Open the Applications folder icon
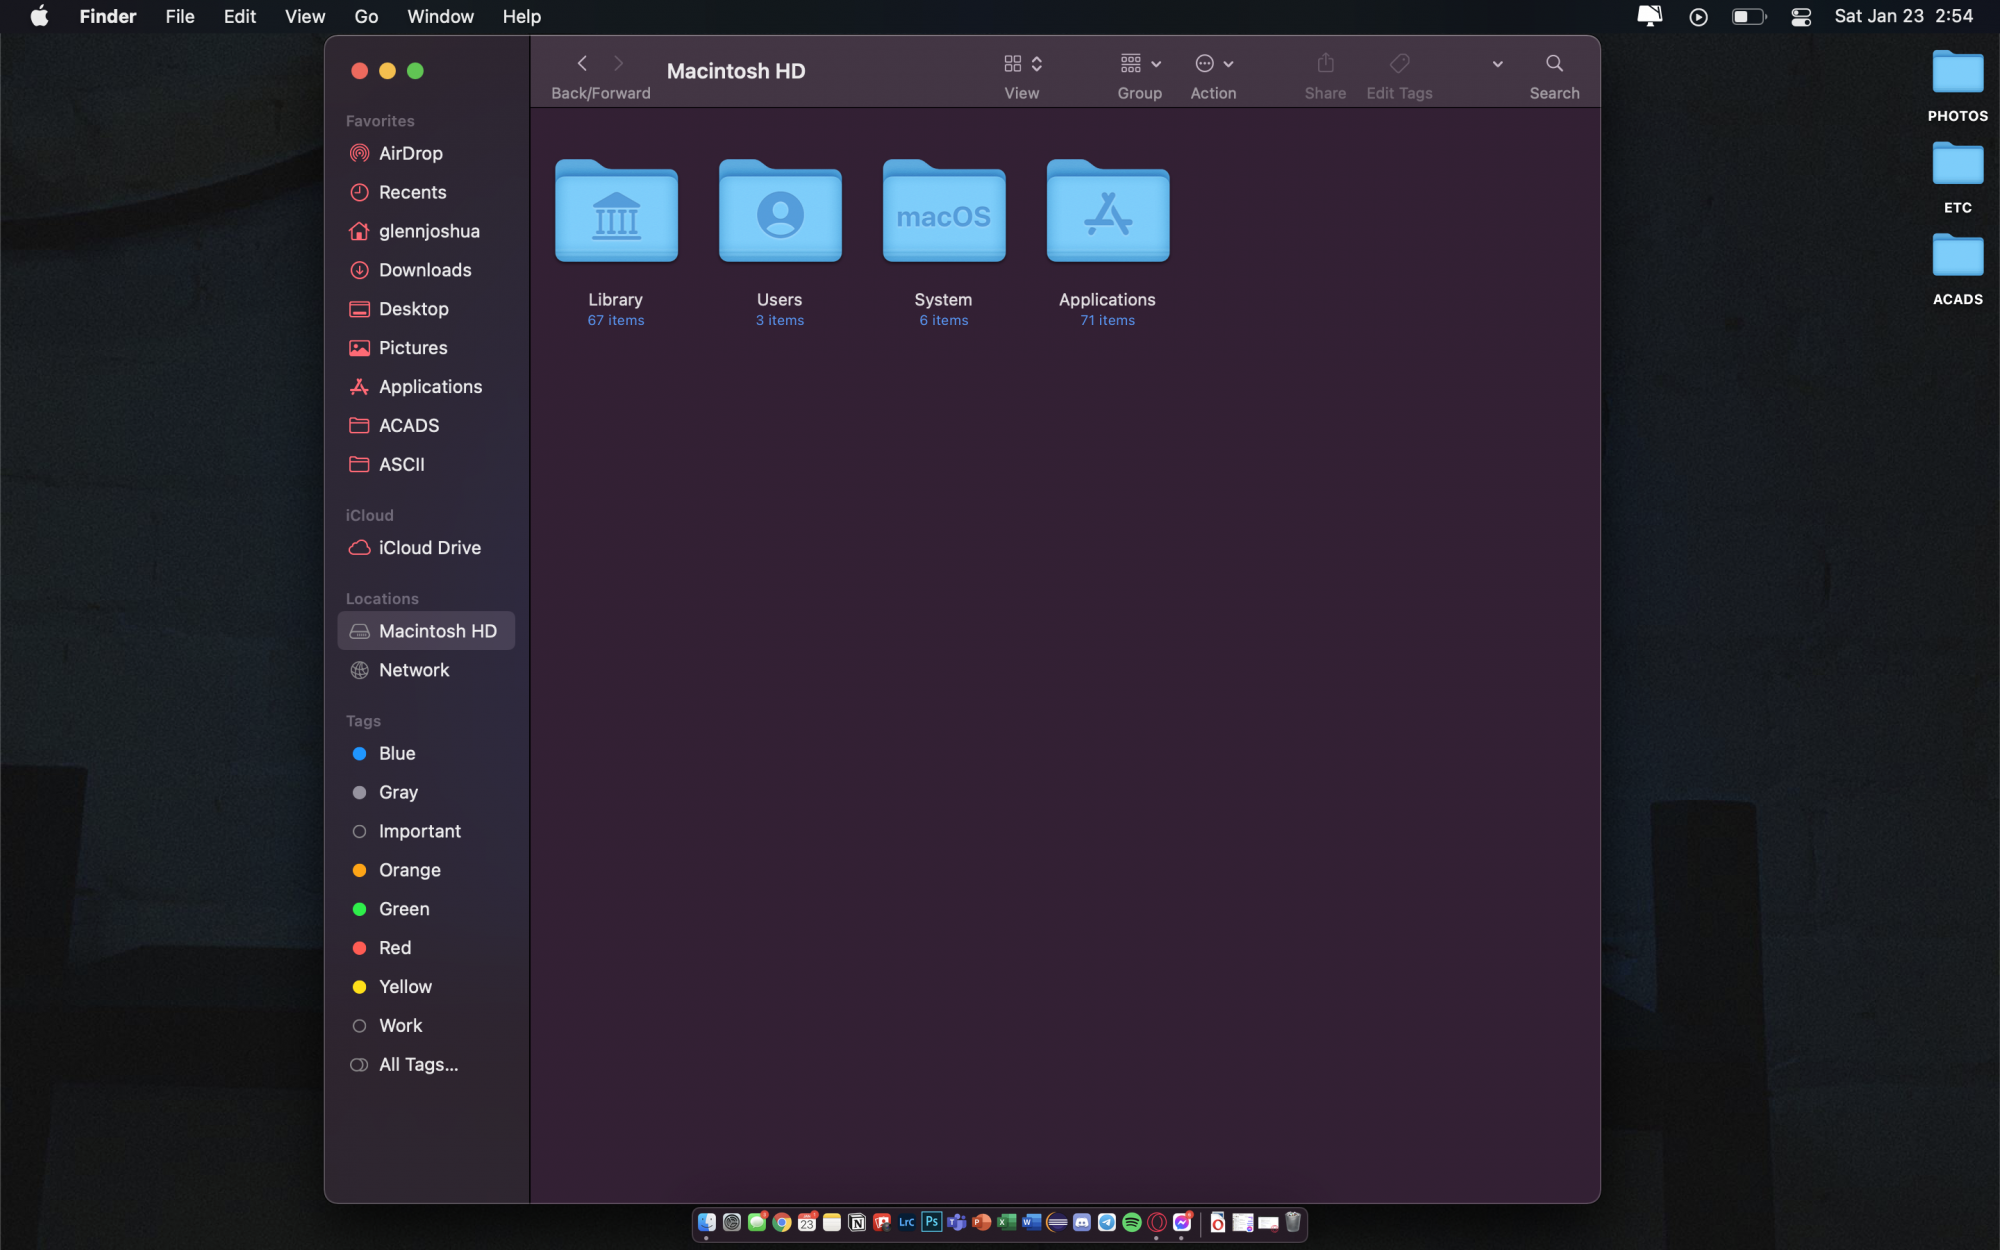The height and width of the screenshot is (1250, 2000). [1107, 212]
